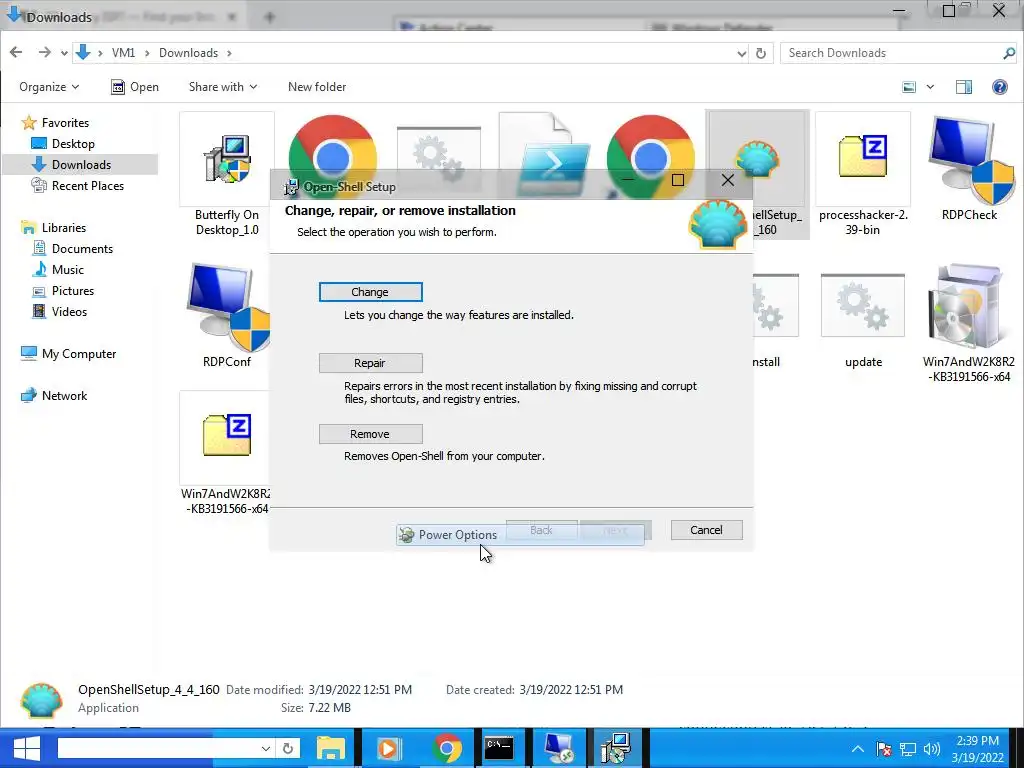Go back in Explorer navigation
The image size is (1024, 768).
(x=16, y=52)
